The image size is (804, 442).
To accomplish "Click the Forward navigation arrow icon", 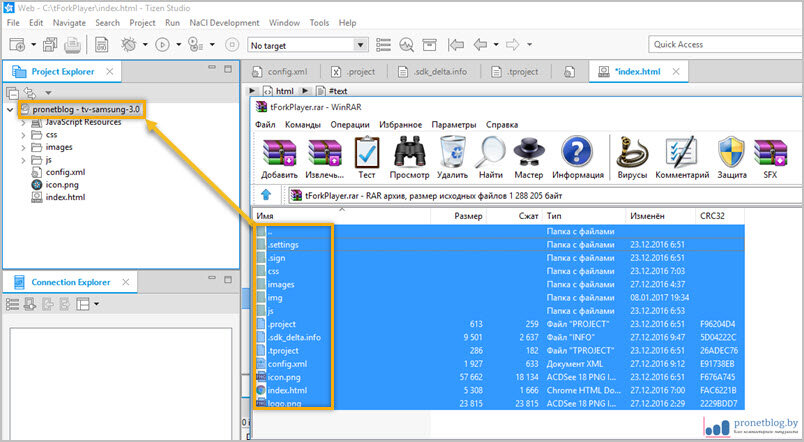I will [x=512, y=45].
